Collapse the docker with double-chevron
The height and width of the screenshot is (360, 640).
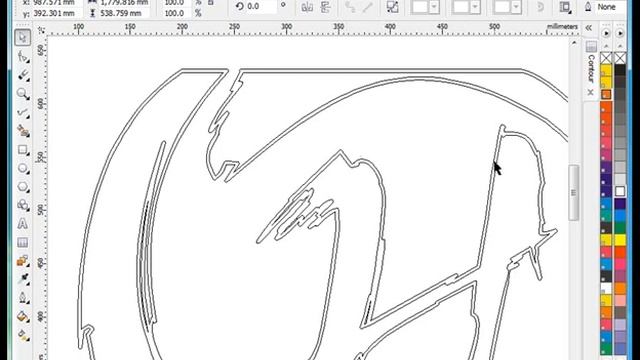point(589,28)
